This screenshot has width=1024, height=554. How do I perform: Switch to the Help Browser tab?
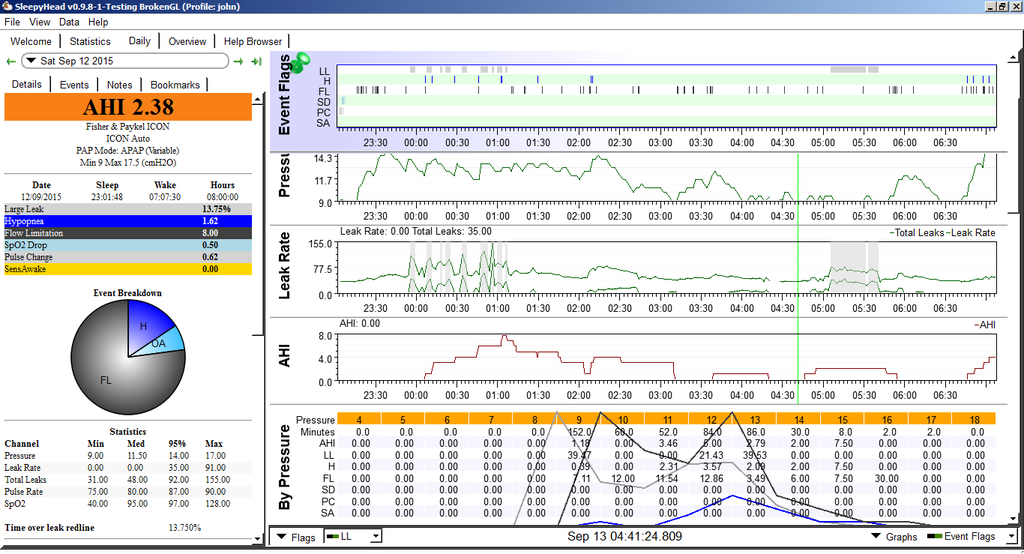coord(253,41)
